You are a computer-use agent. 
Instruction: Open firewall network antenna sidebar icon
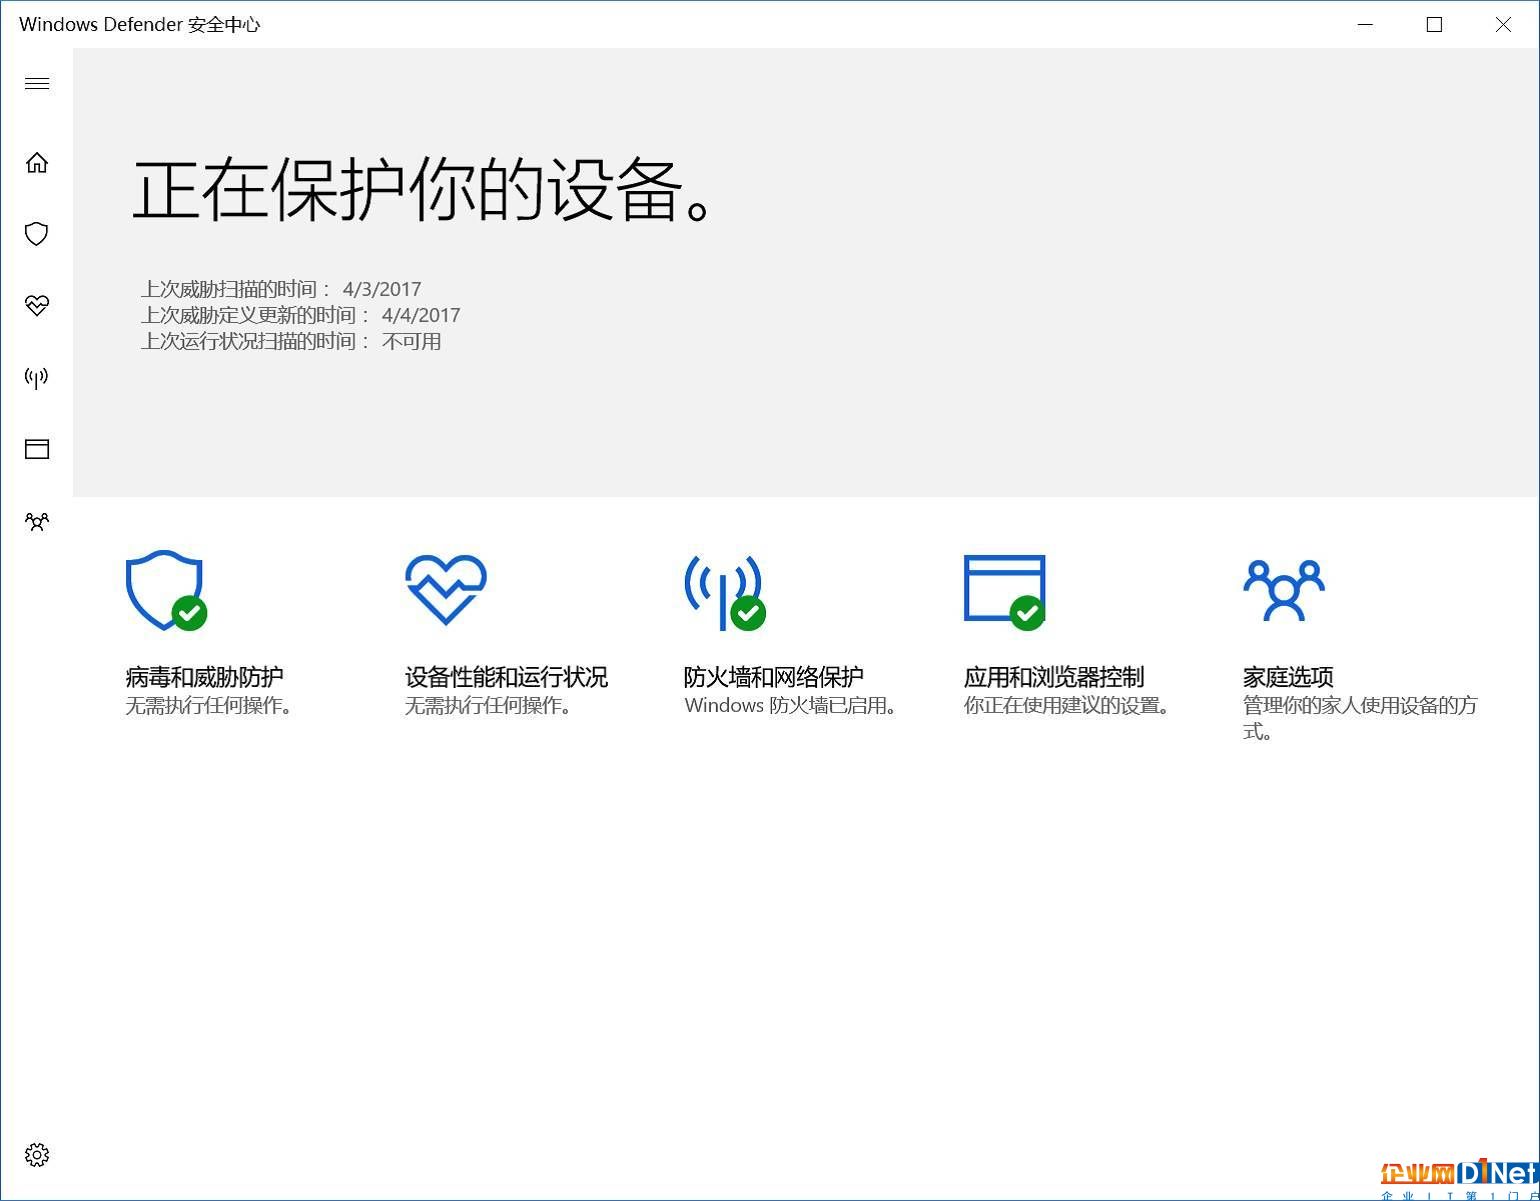[37, 377]
